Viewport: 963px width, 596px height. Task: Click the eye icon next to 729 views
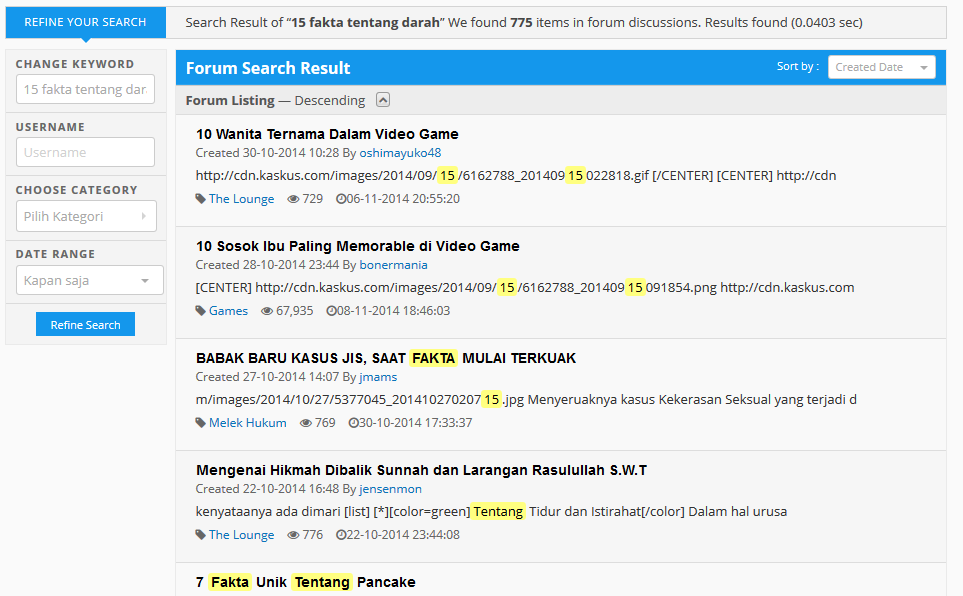coord(294,199)
